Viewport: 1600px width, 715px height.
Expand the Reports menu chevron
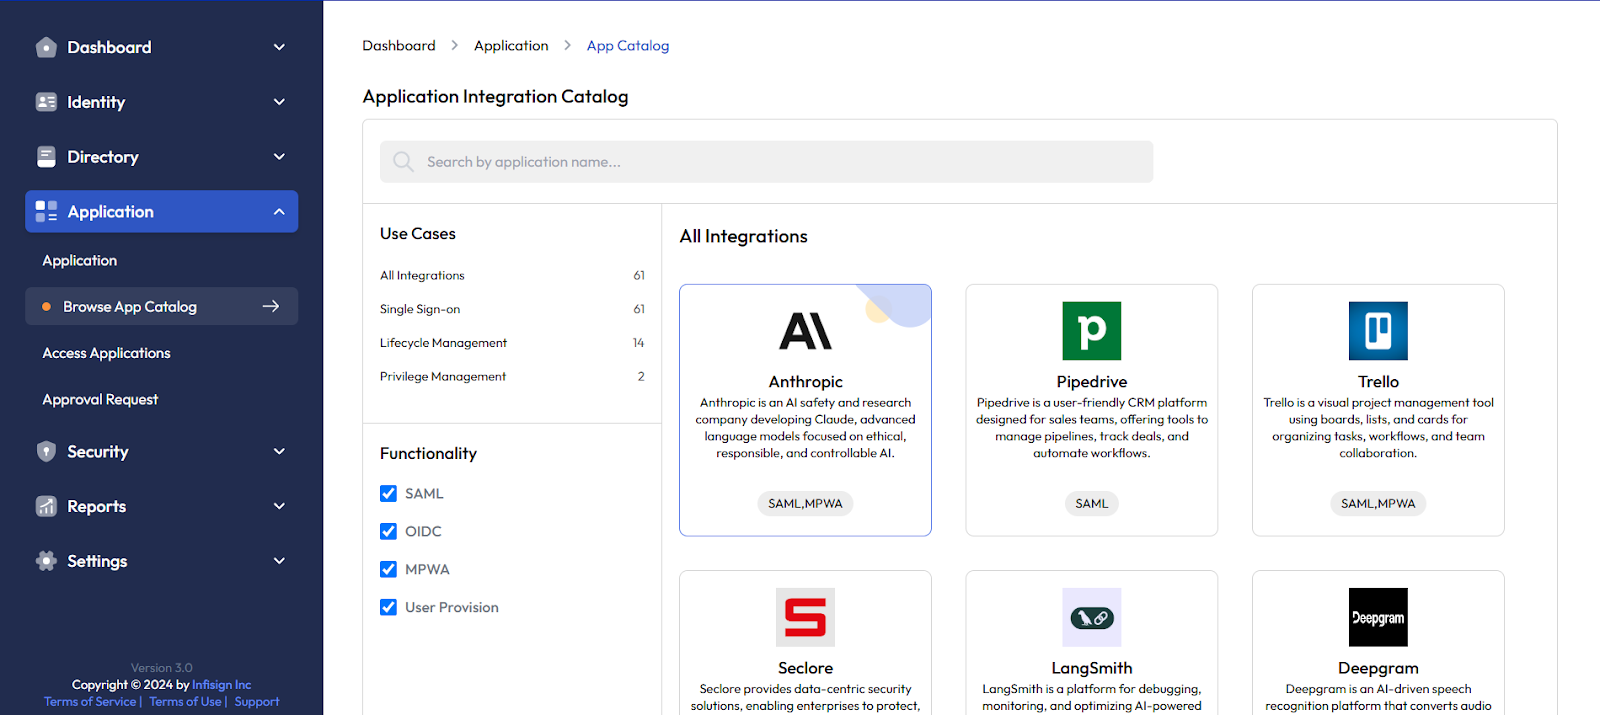click(279, 506)
